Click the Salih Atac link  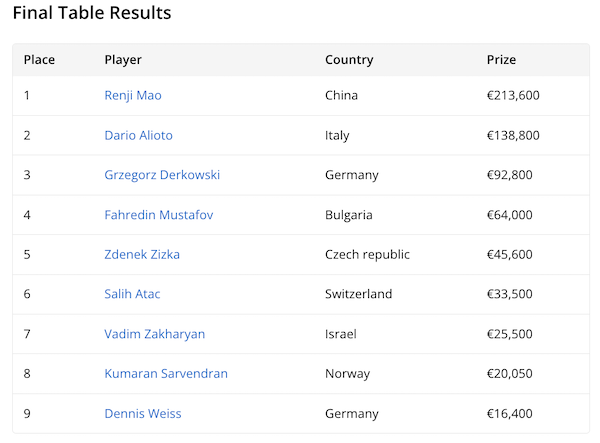point(132,294)
